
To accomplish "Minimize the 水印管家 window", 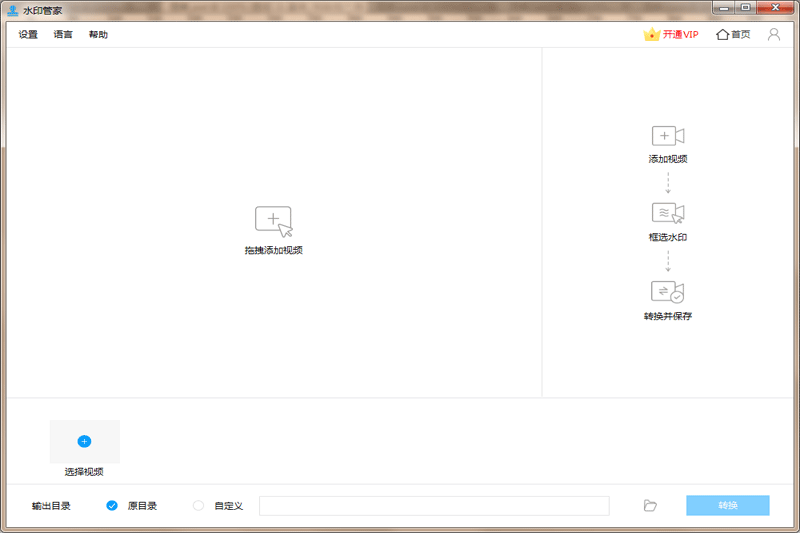I will (726, 8).
